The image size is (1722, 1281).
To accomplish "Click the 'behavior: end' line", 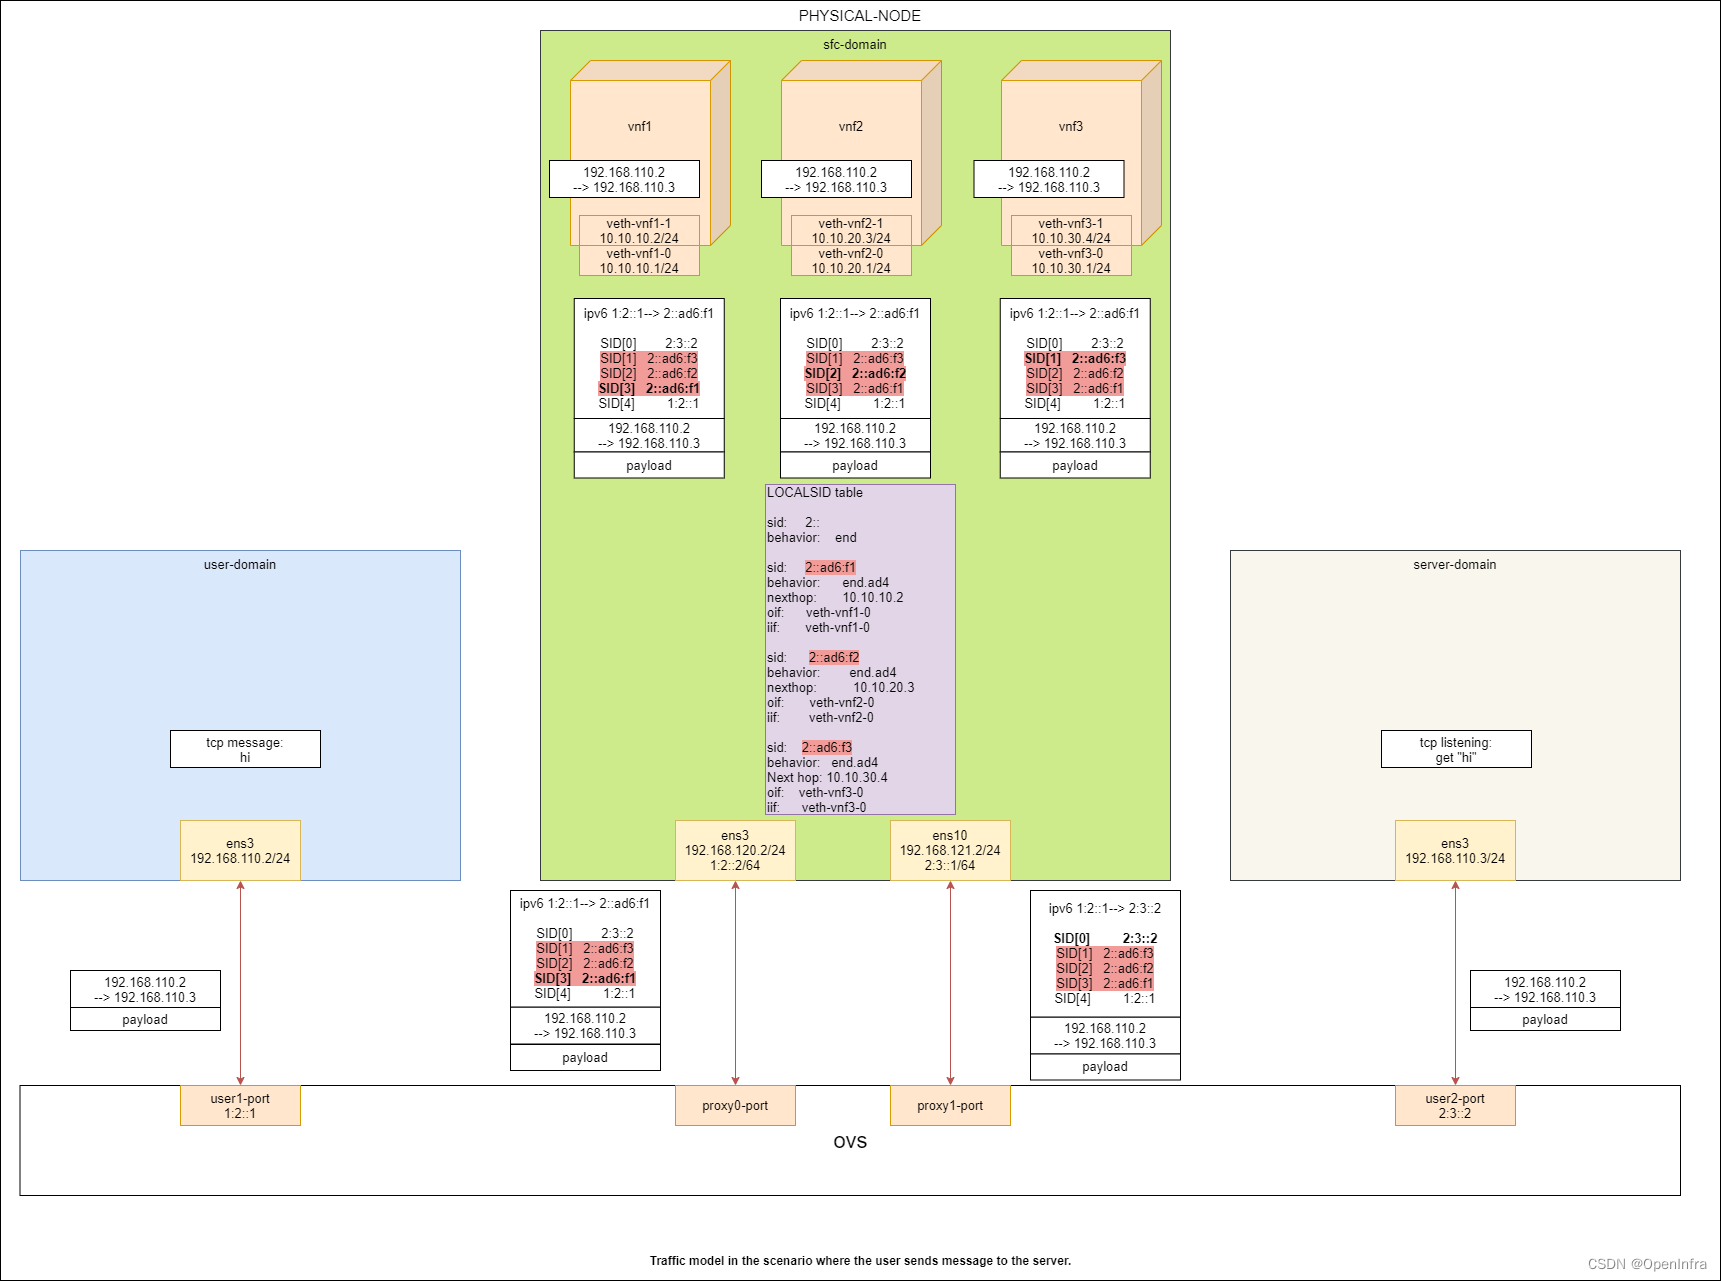I will coord(812,538).
